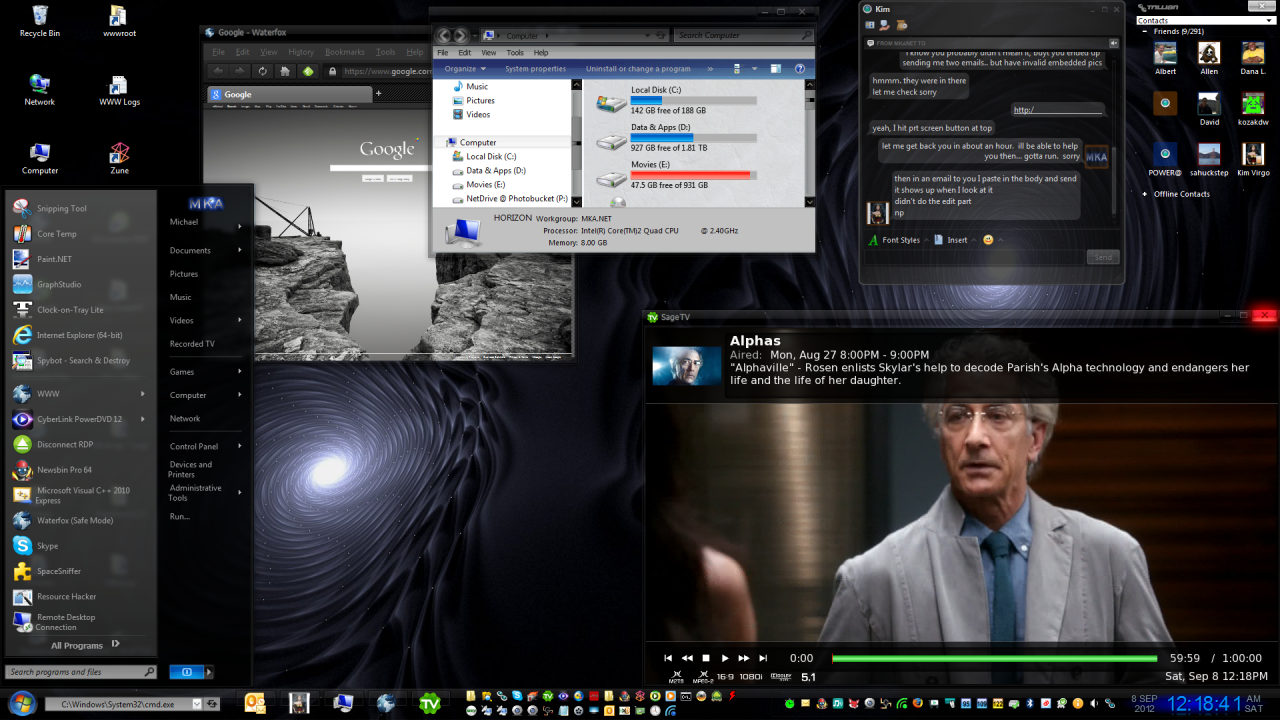This screenshot has width=1280, height=720.
Task: Expand Explorer toolbar overflow chevron
Action: pyautogui.click(x=711, y=69)
